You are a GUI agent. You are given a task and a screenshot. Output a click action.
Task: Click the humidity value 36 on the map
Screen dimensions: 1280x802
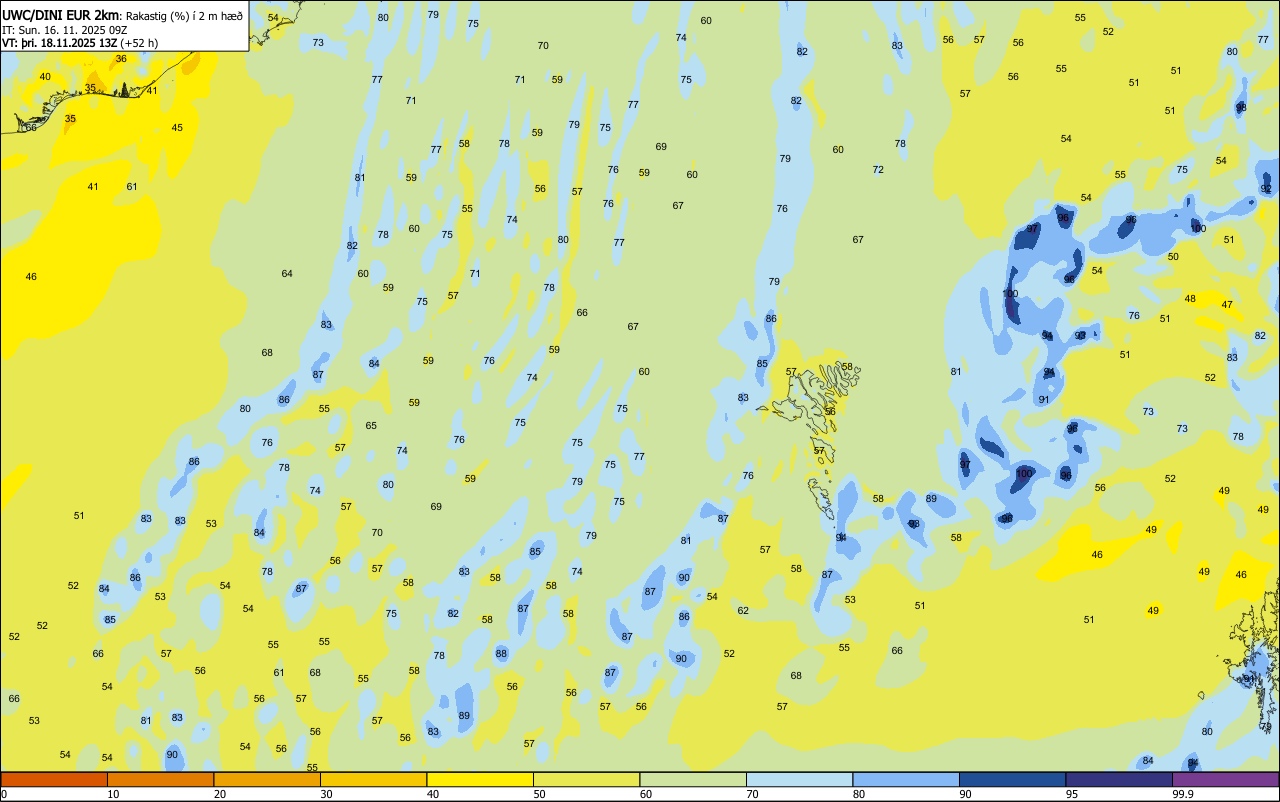click(x=121, y=59)
